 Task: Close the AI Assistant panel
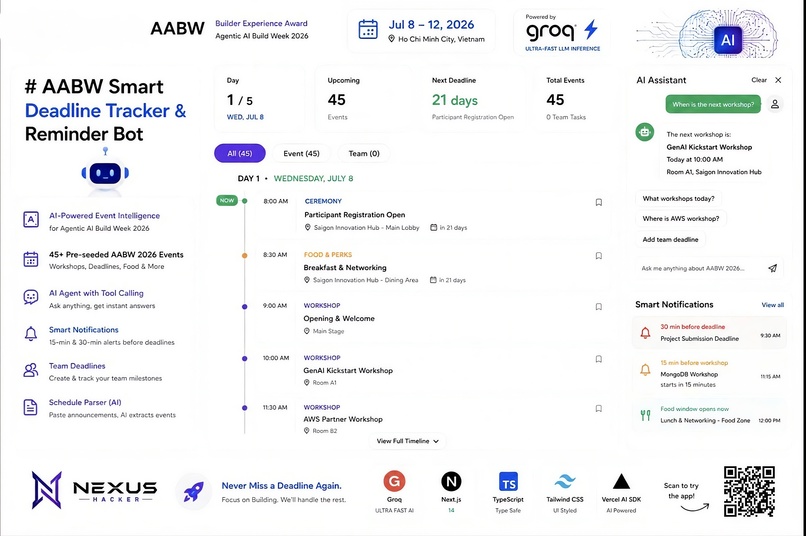778,80
